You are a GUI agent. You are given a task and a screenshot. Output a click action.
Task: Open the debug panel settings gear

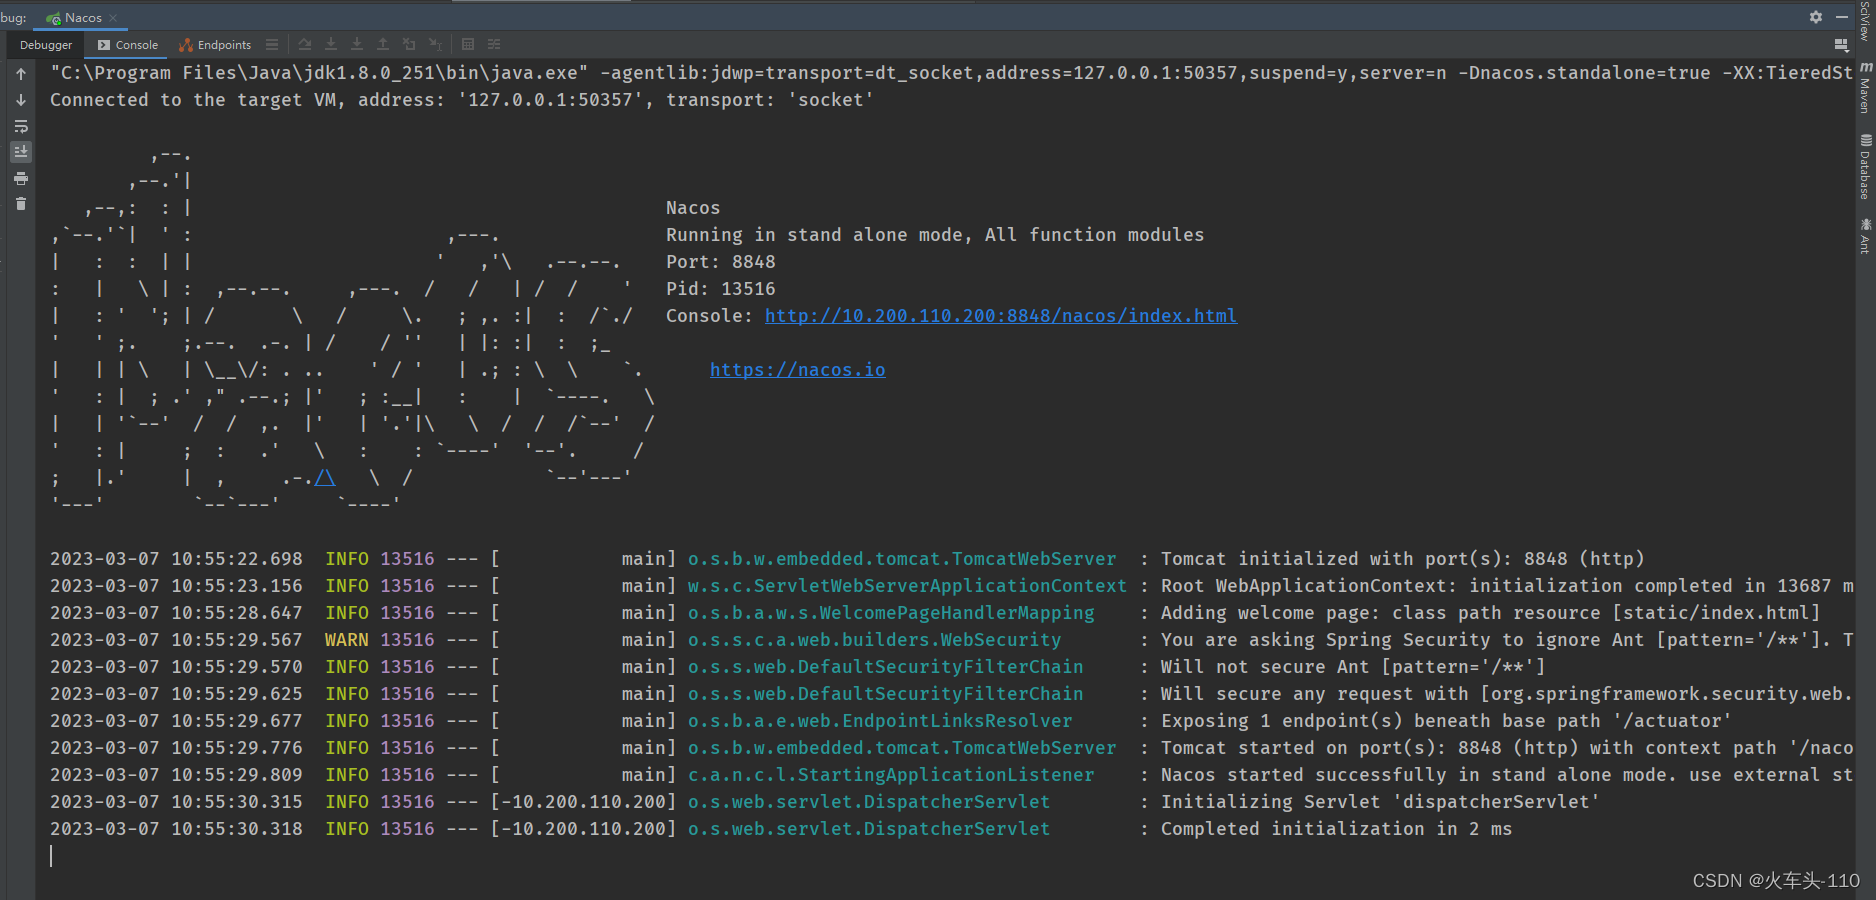pos(1816,17)
